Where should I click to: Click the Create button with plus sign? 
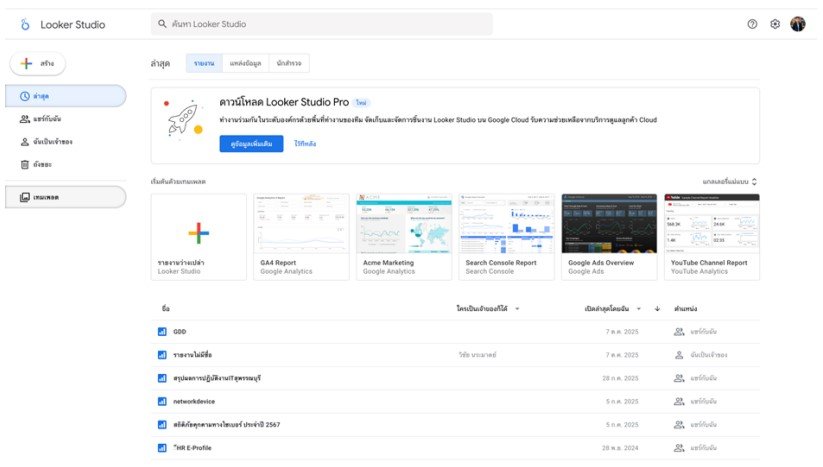(x=38, y=64)
